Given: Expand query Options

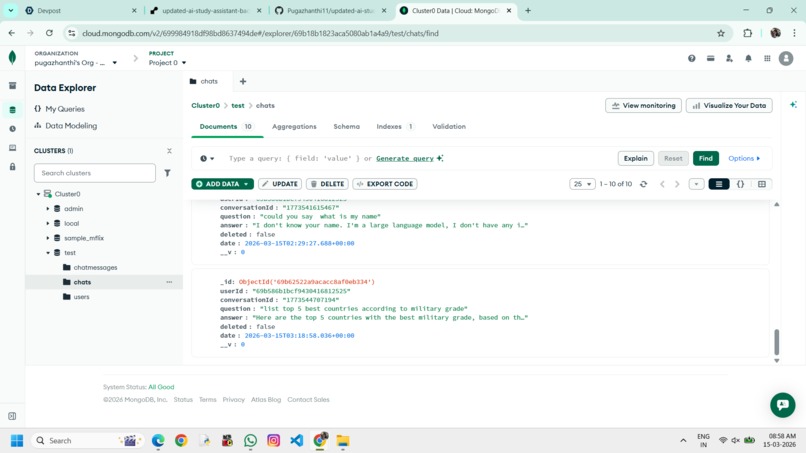Looking at the screenshot, I should coord(744,158).
